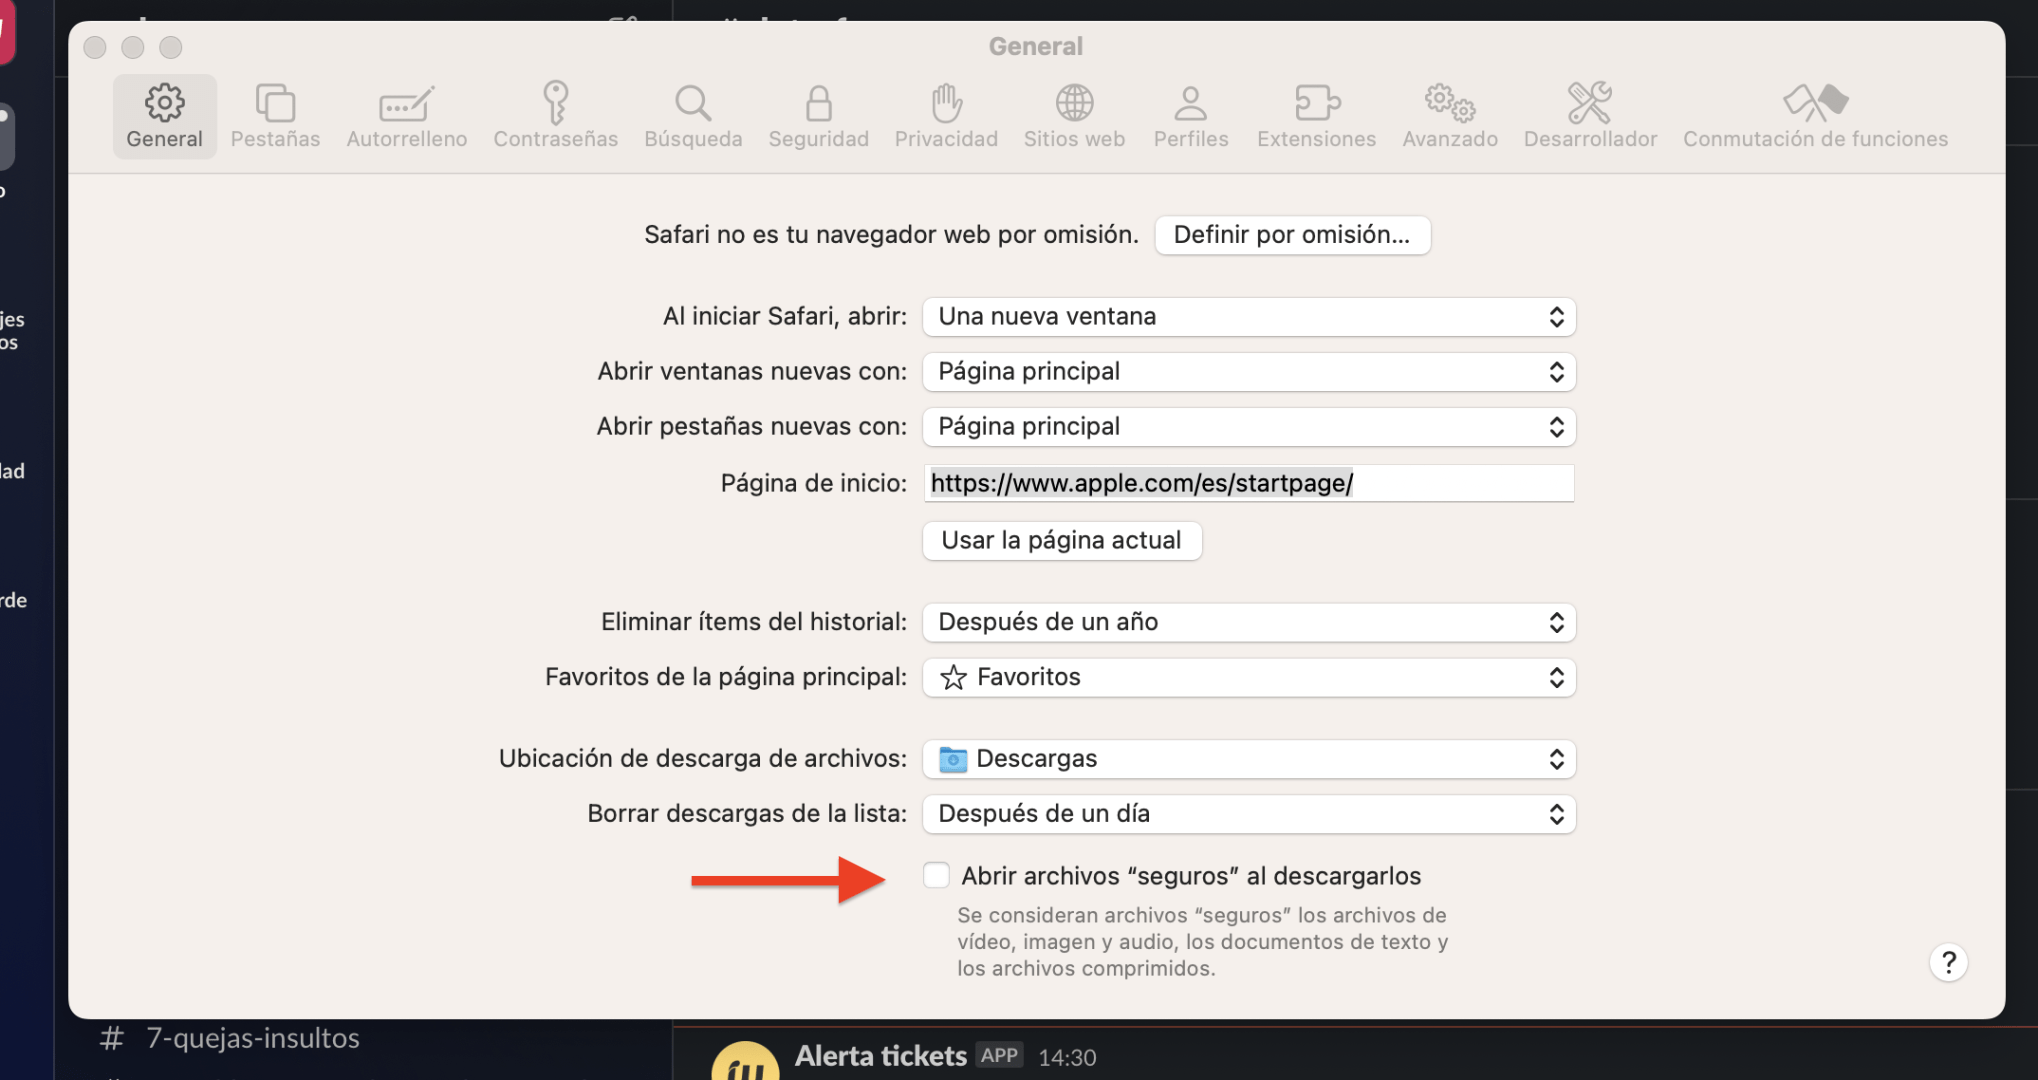Open Abrir ventanas nuevas con dropdown
The width and height of the screenshot is (2038, 1080).
click(1249, 372)
